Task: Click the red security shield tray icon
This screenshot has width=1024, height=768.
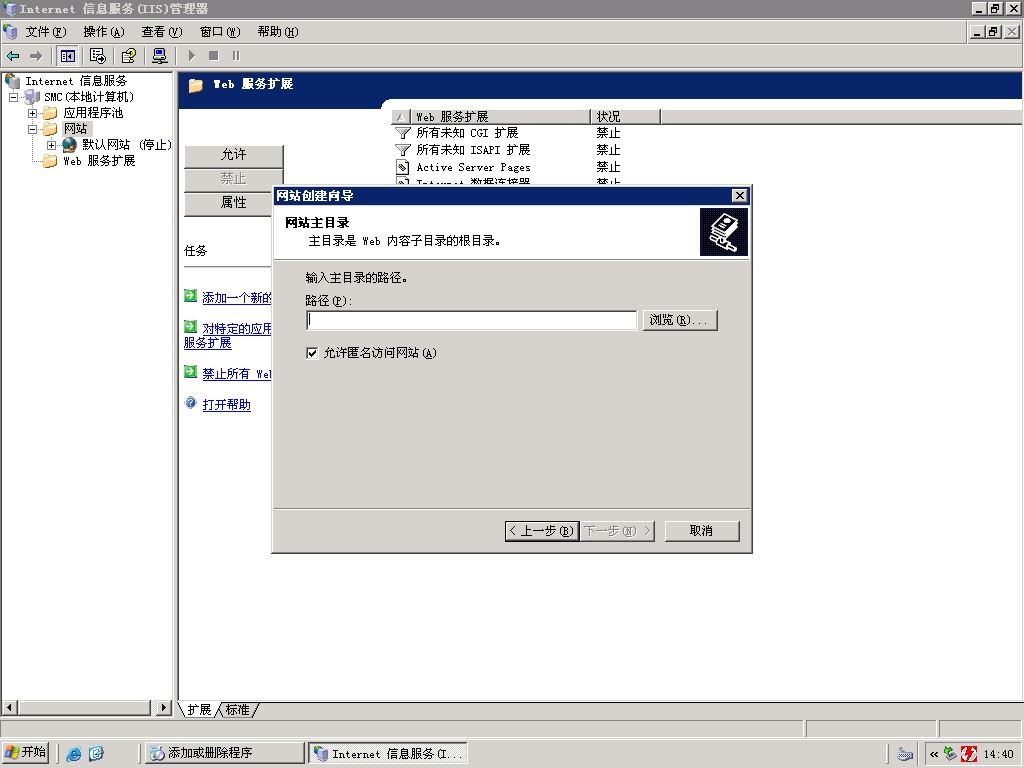Action: (969, 754)
